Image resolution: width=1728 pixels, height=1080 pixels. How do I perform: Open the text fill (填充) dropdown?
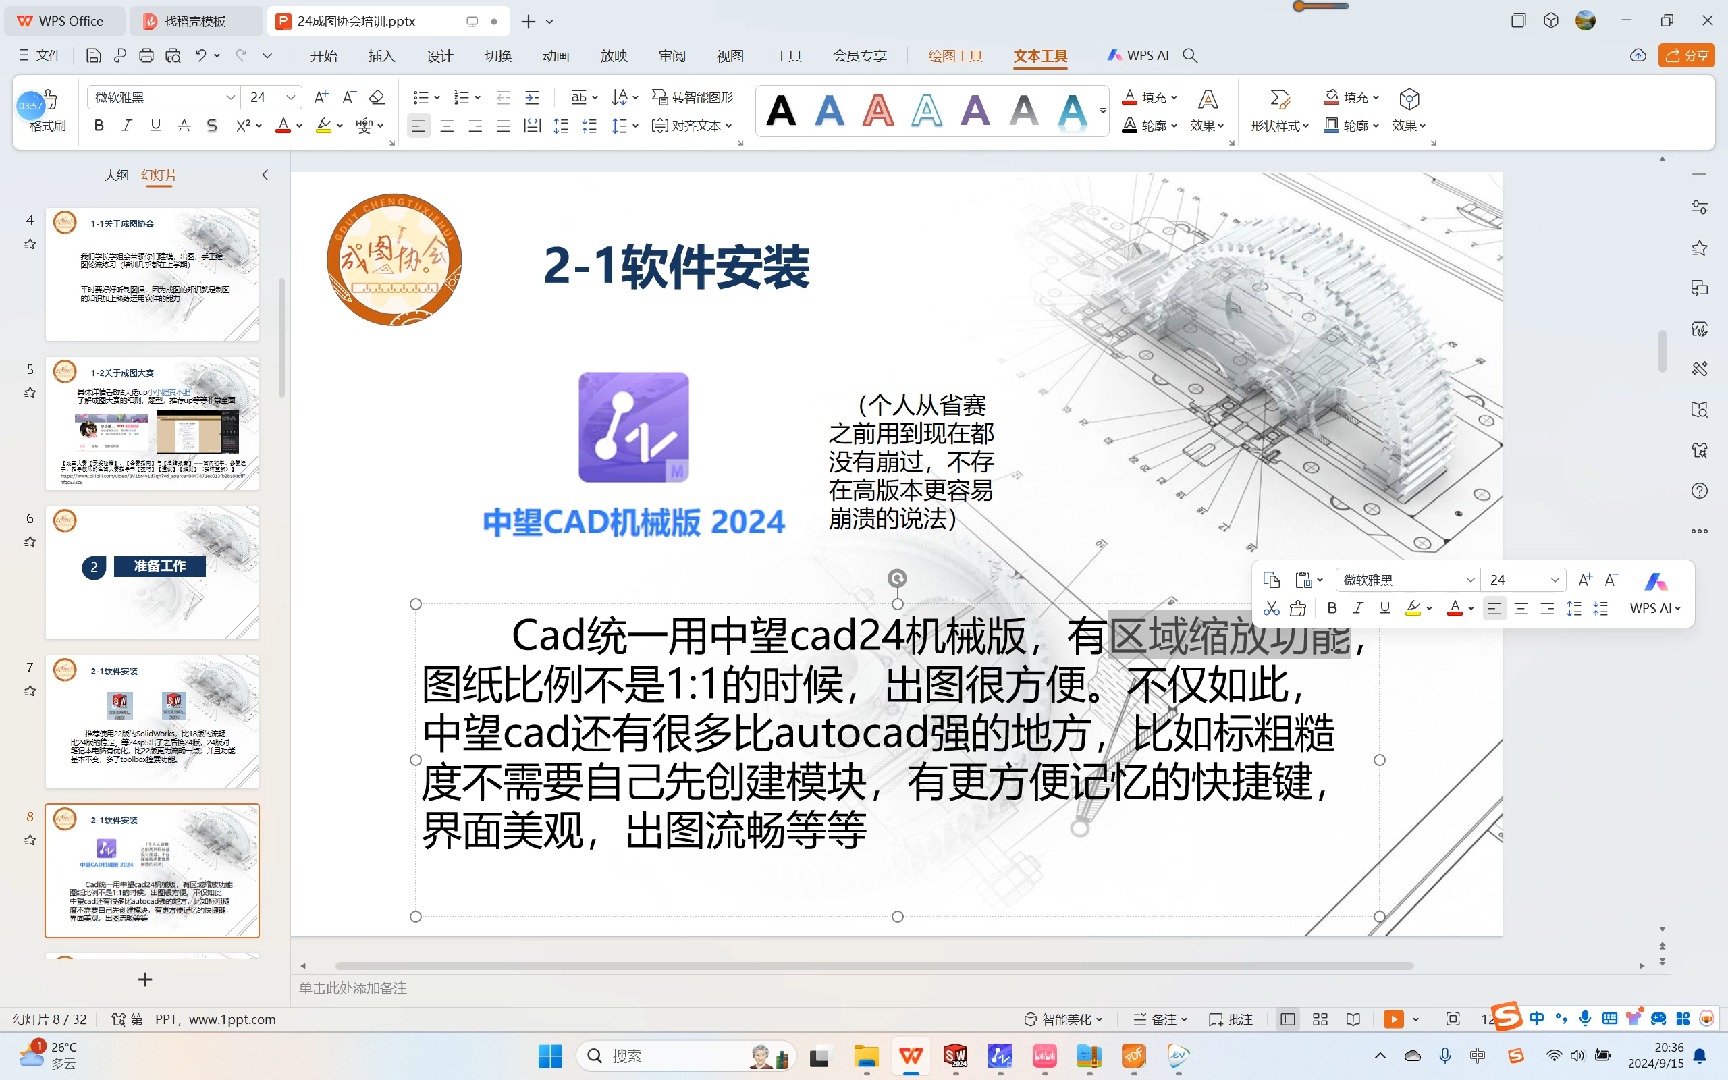pos(1149,97)
